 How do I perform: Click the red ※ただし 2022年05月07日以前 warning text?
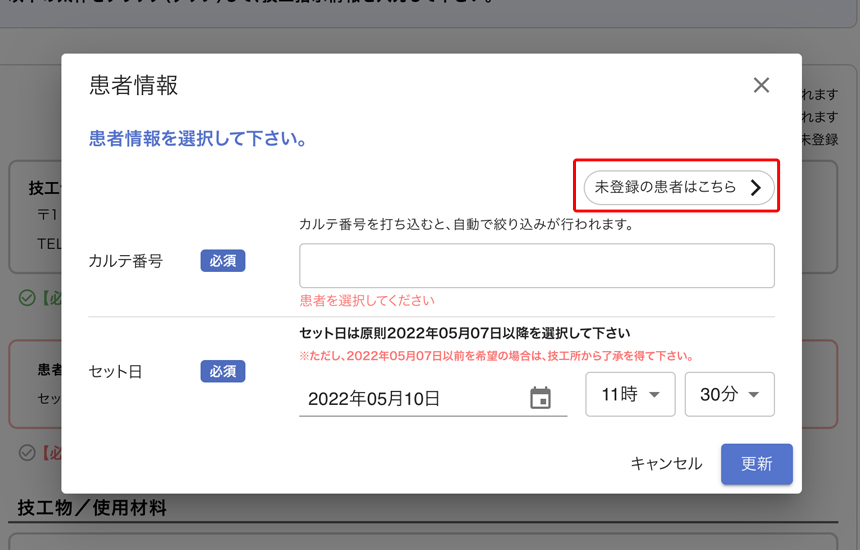pyautogui.click(x=497, y=356)
